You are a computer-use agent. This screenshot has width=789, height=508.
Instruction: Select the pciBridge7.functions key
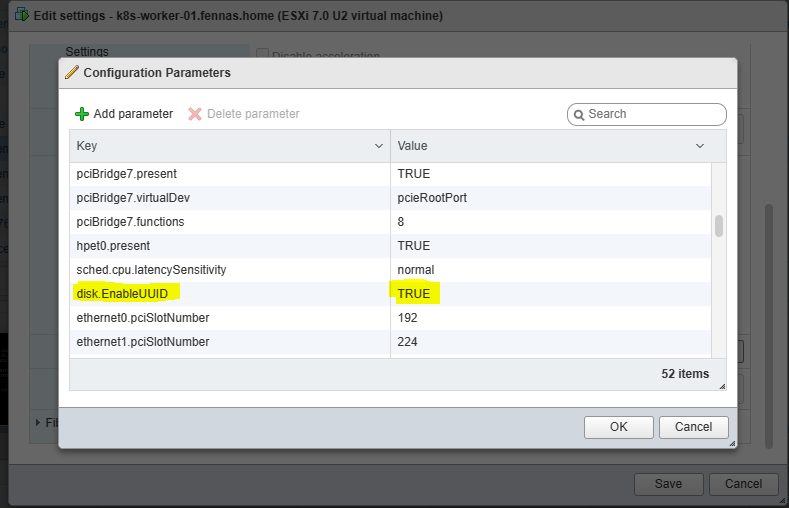[130, 222]
